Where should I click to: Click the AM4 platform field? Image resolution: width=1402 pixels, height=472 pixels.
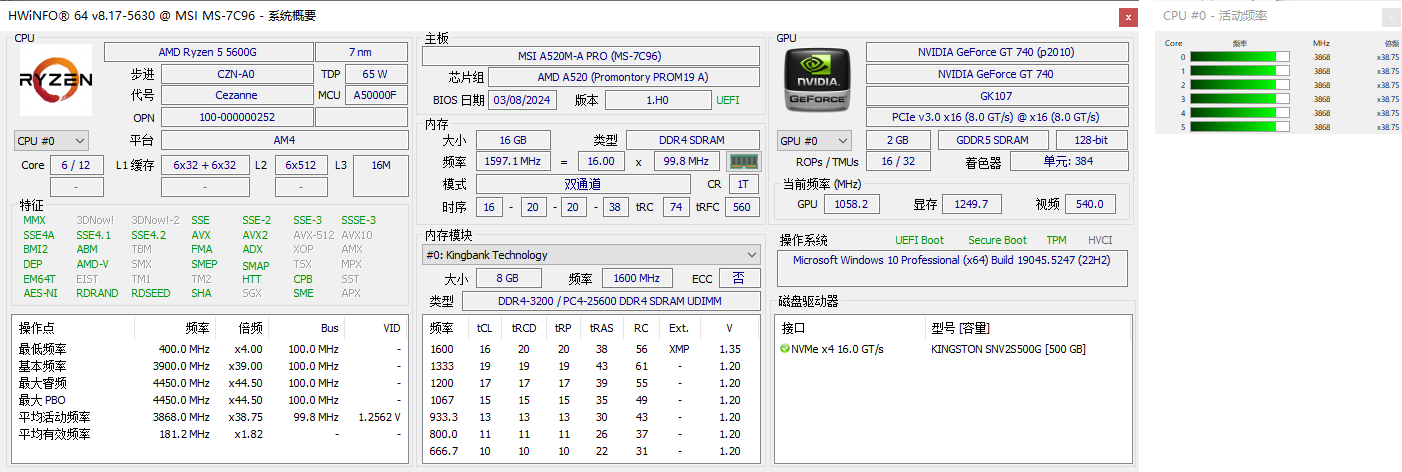tap(284, 141)
